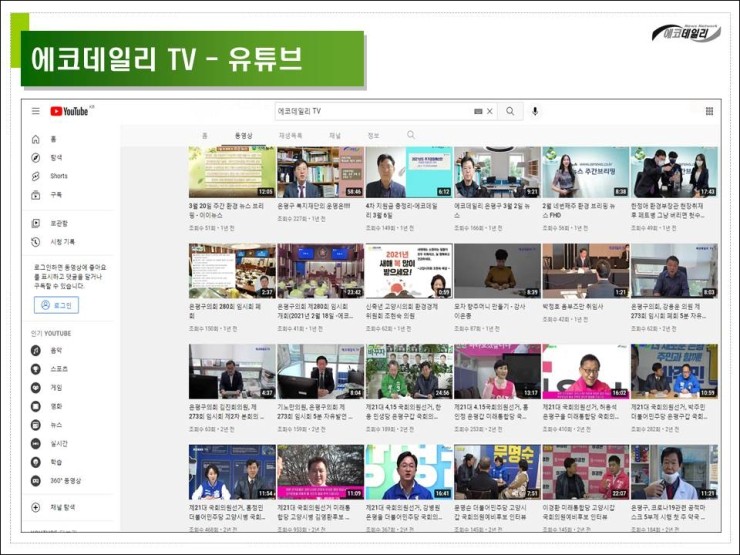Screen dimensions: 740x555
Task: Select the 동영상 videos tab
Action: click(244, 135)
